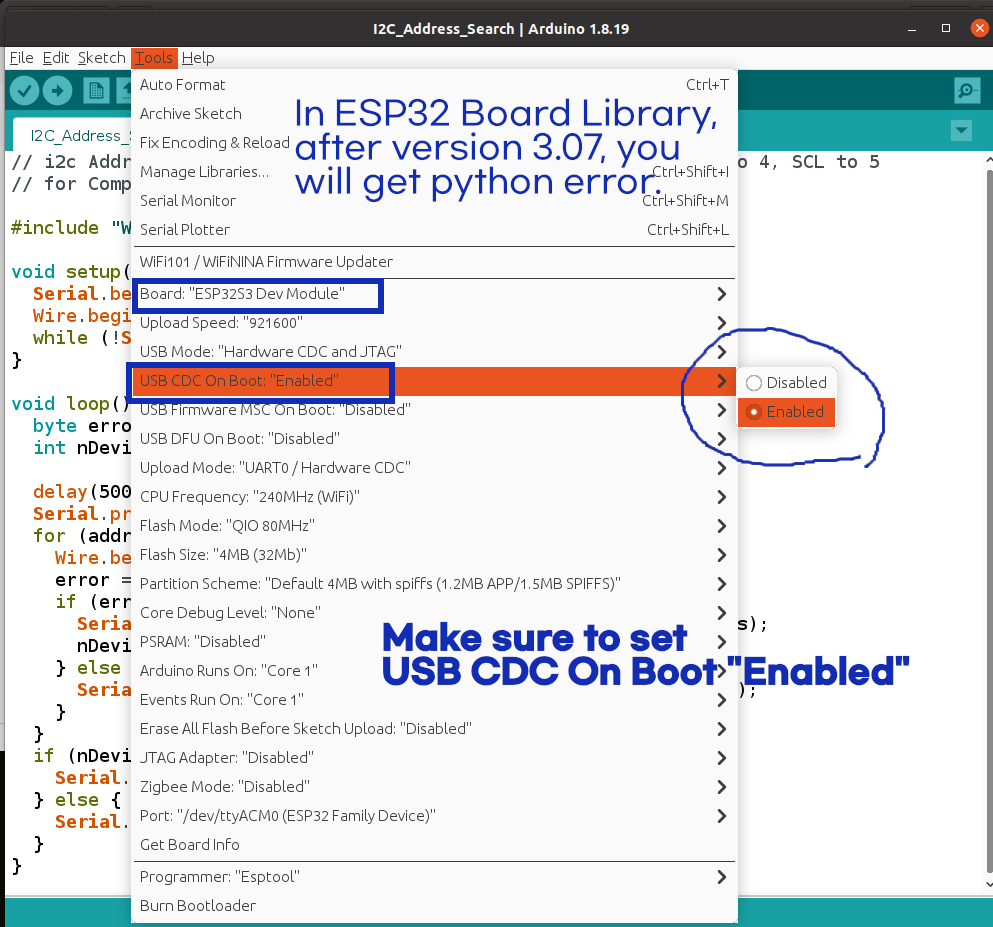Click scrollbar down arrow in editor
Screen dimensions: 993x927
click(x=989, y=884)
